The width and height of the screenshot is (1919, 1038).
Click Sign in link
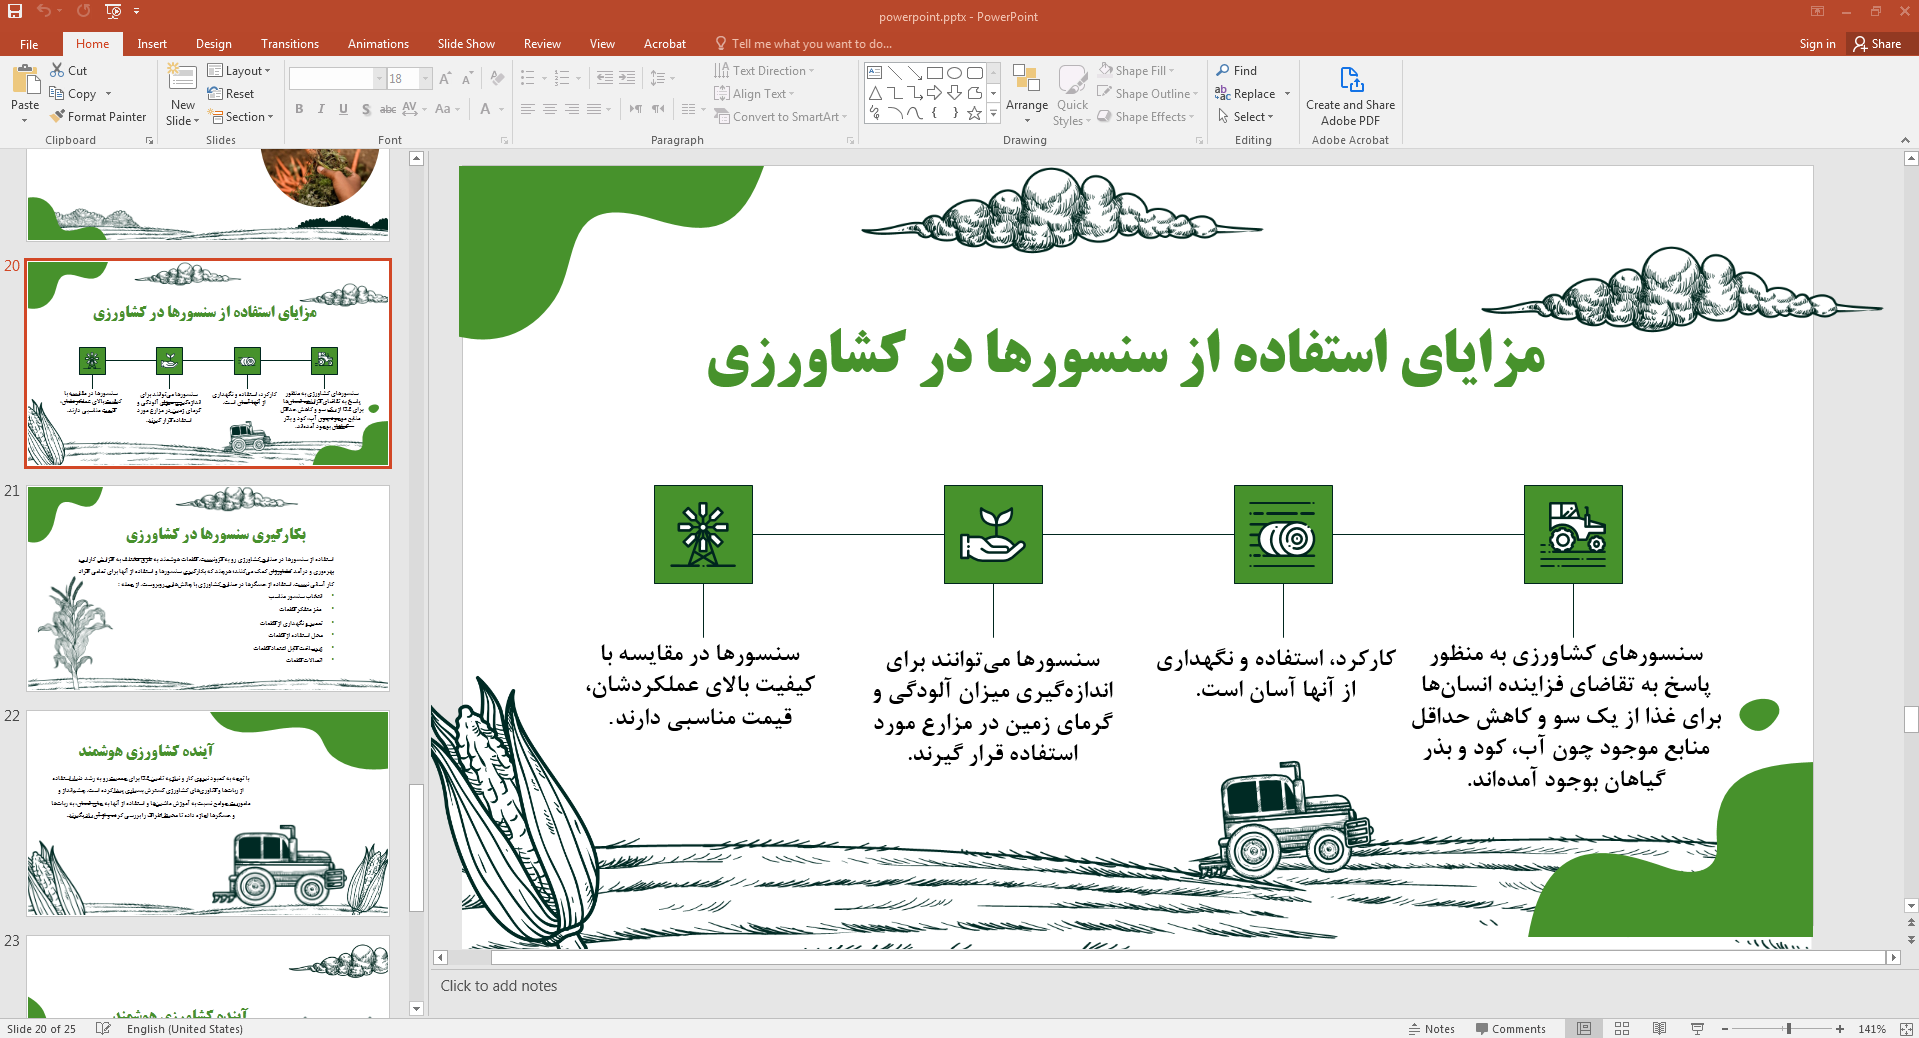1817,43
